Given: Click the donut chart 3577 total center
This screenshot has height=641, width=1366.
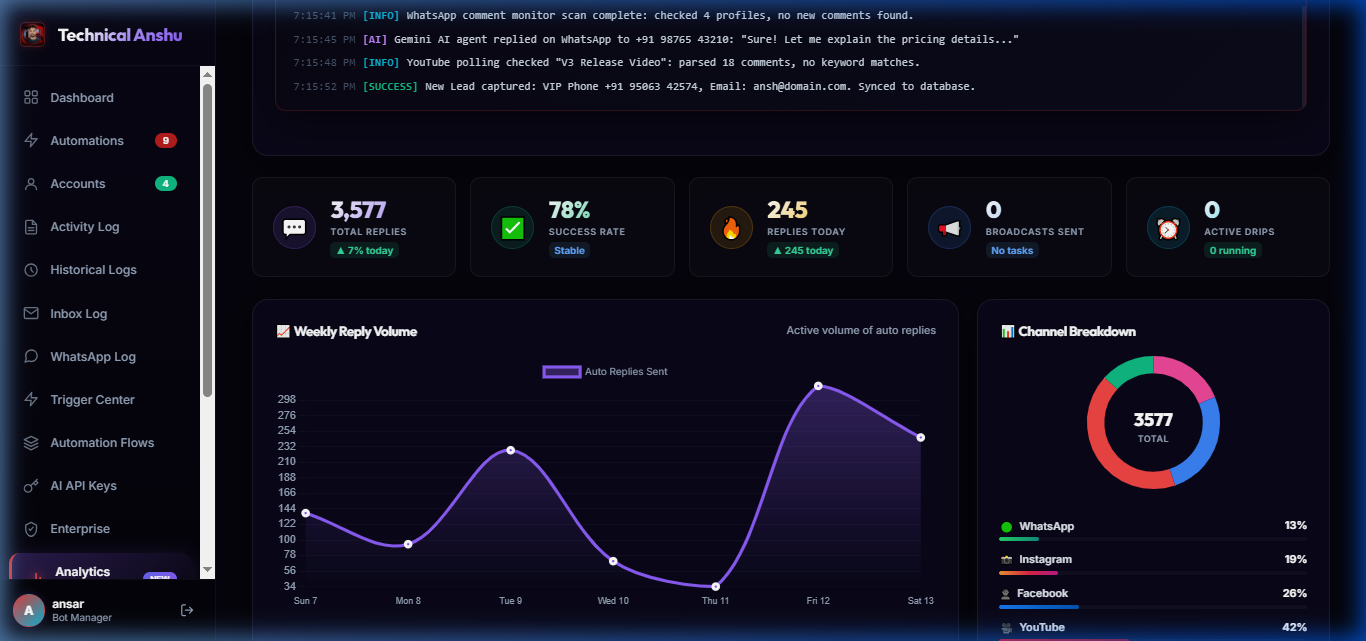Looking at the screenshot, I should click(1153, 425).
